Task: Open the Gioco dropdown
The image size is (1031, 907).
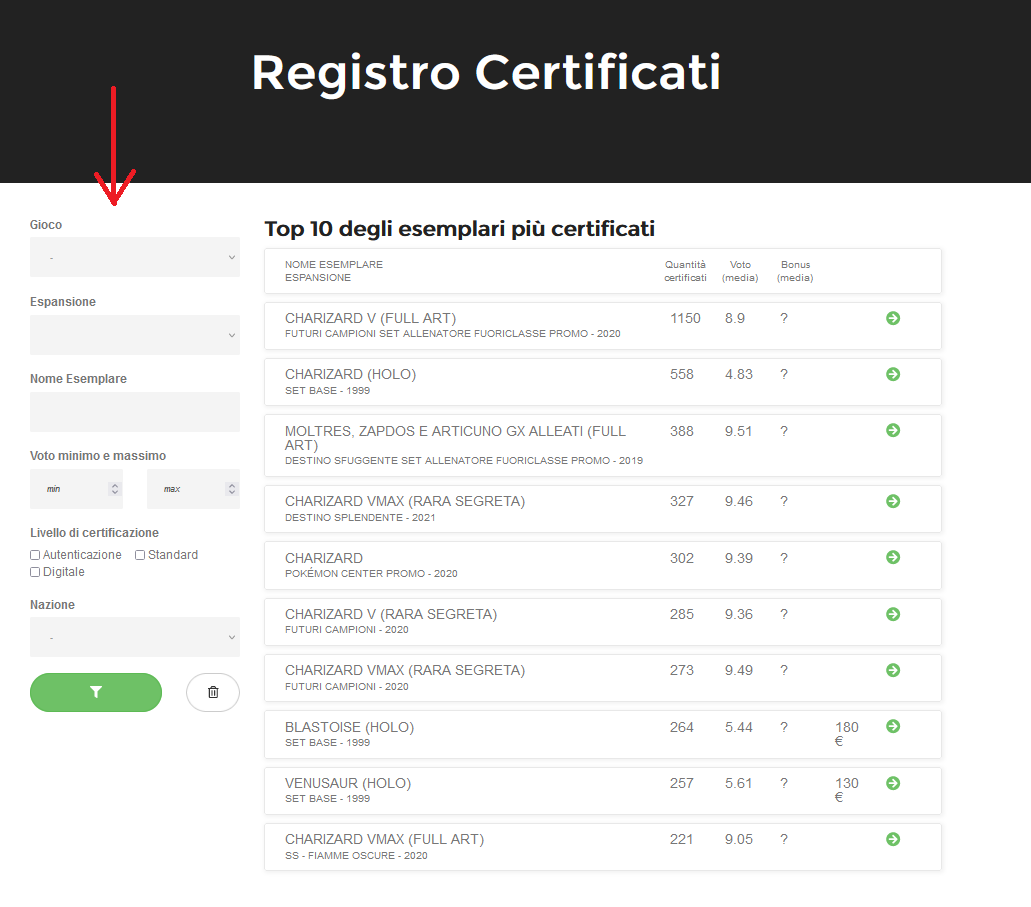Action: tap(135, 257)
